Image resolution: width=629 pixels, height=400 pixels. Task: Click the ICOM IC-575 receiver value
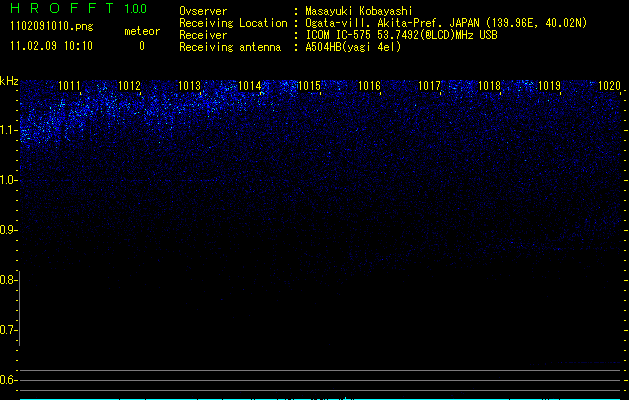401,35
